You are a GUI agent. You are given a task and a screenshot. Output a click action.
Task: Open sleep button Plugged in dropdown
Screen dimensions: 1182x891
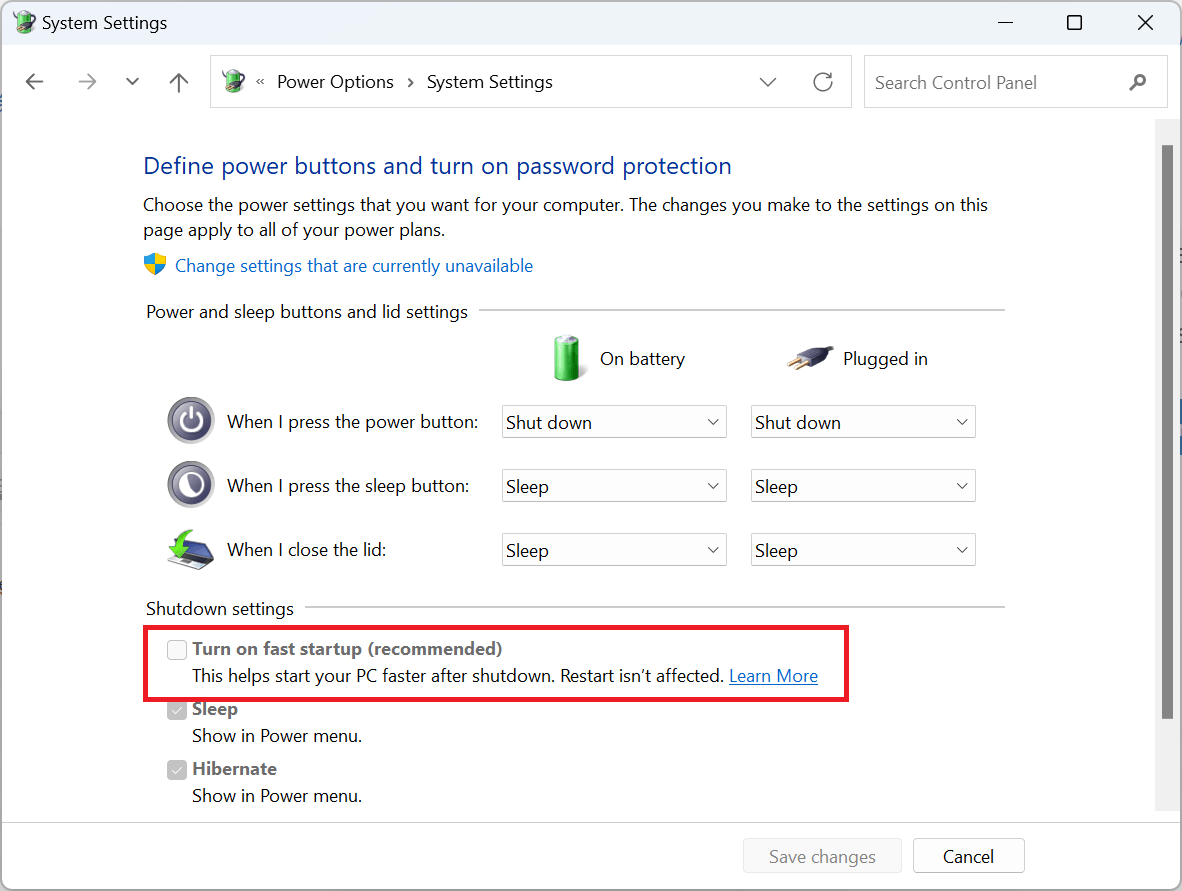[863, 486]
